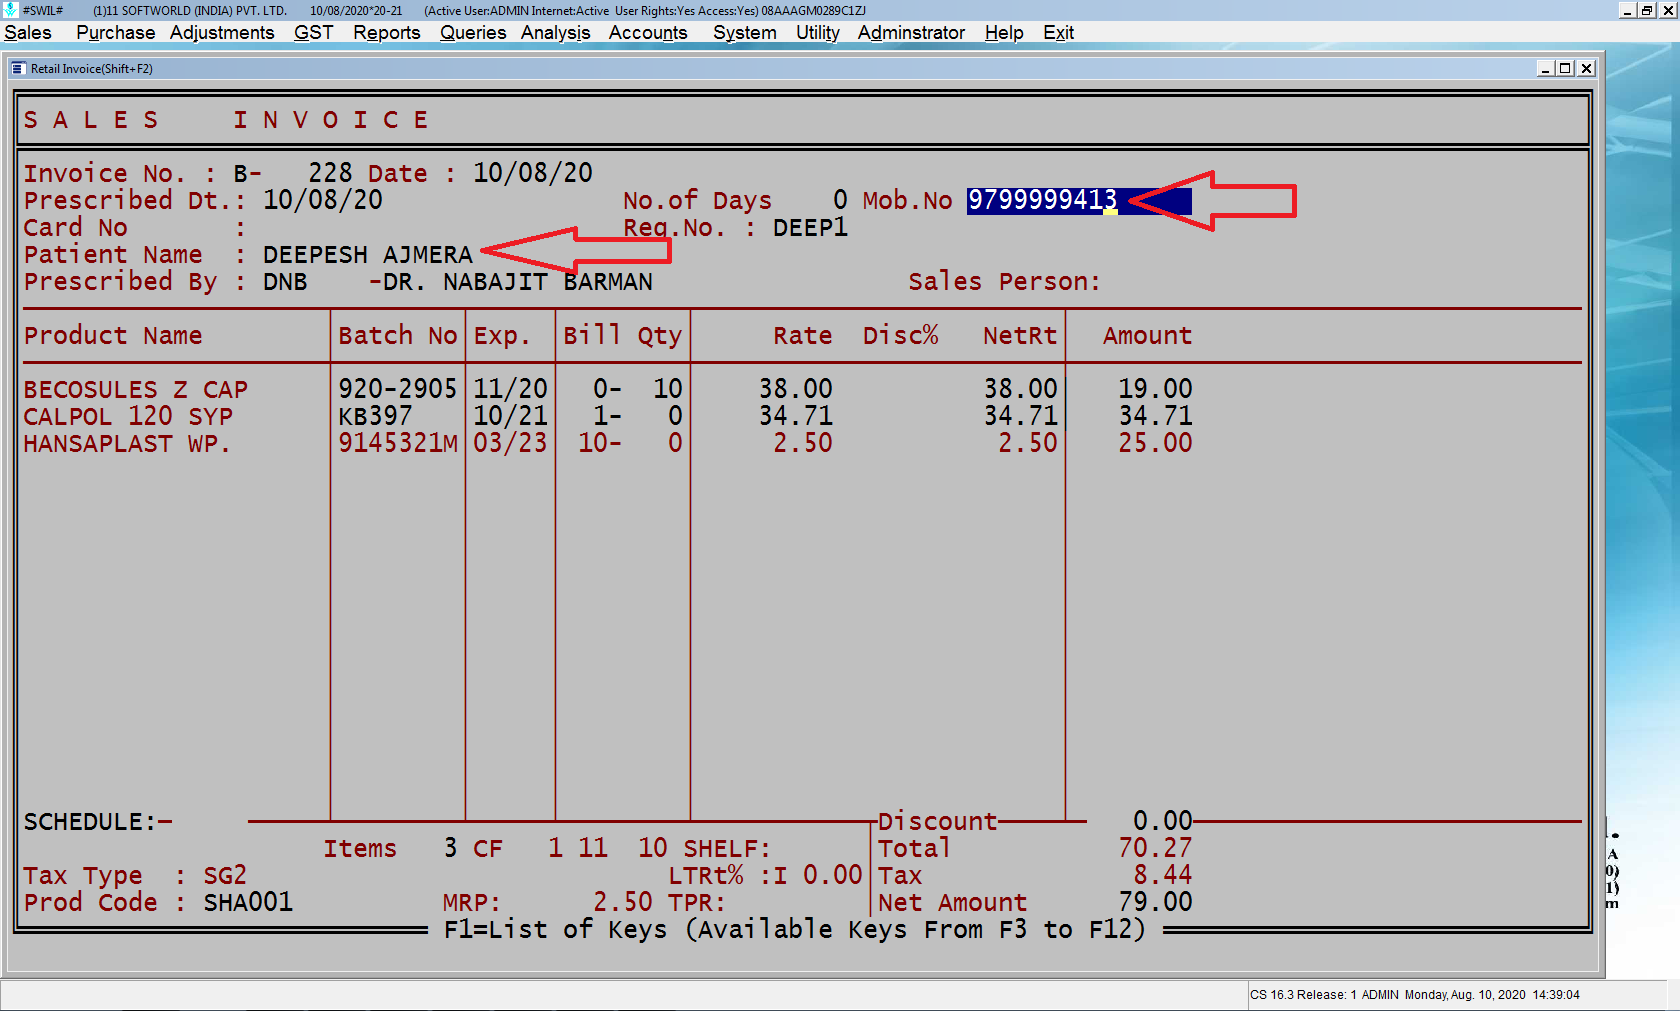Open the Adminstrator menu
Screen dimensions: 1680x1011
click(x=911, y=33)
